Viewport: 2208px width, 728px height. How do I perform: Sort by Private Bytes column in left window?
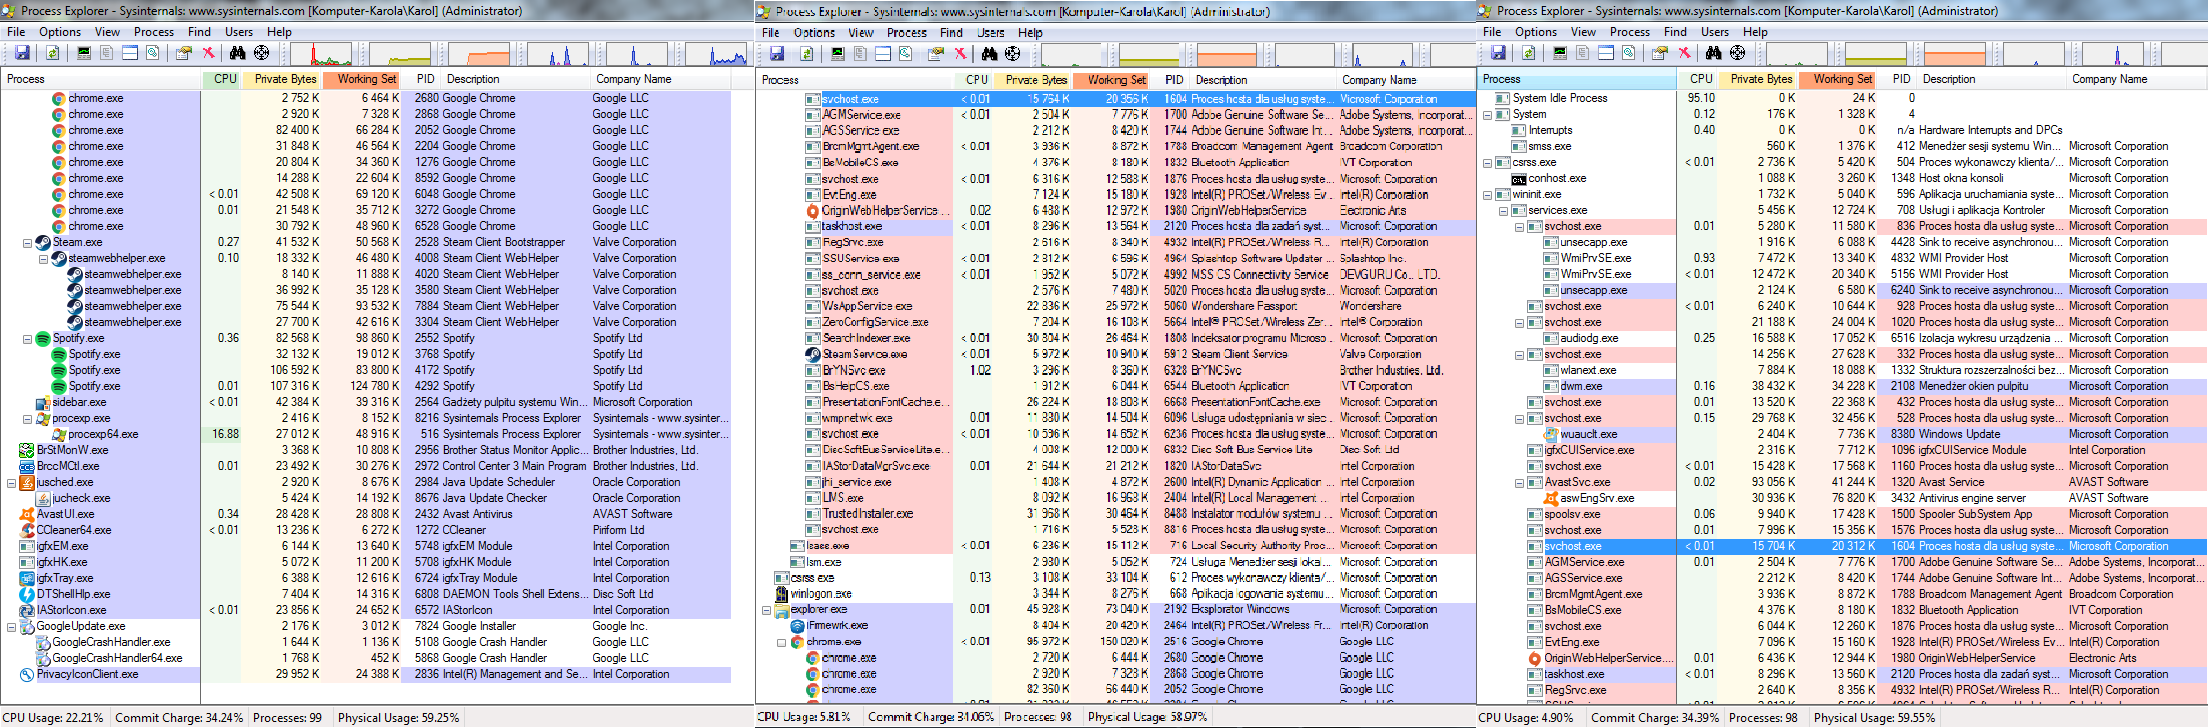(x=281, y=79)
